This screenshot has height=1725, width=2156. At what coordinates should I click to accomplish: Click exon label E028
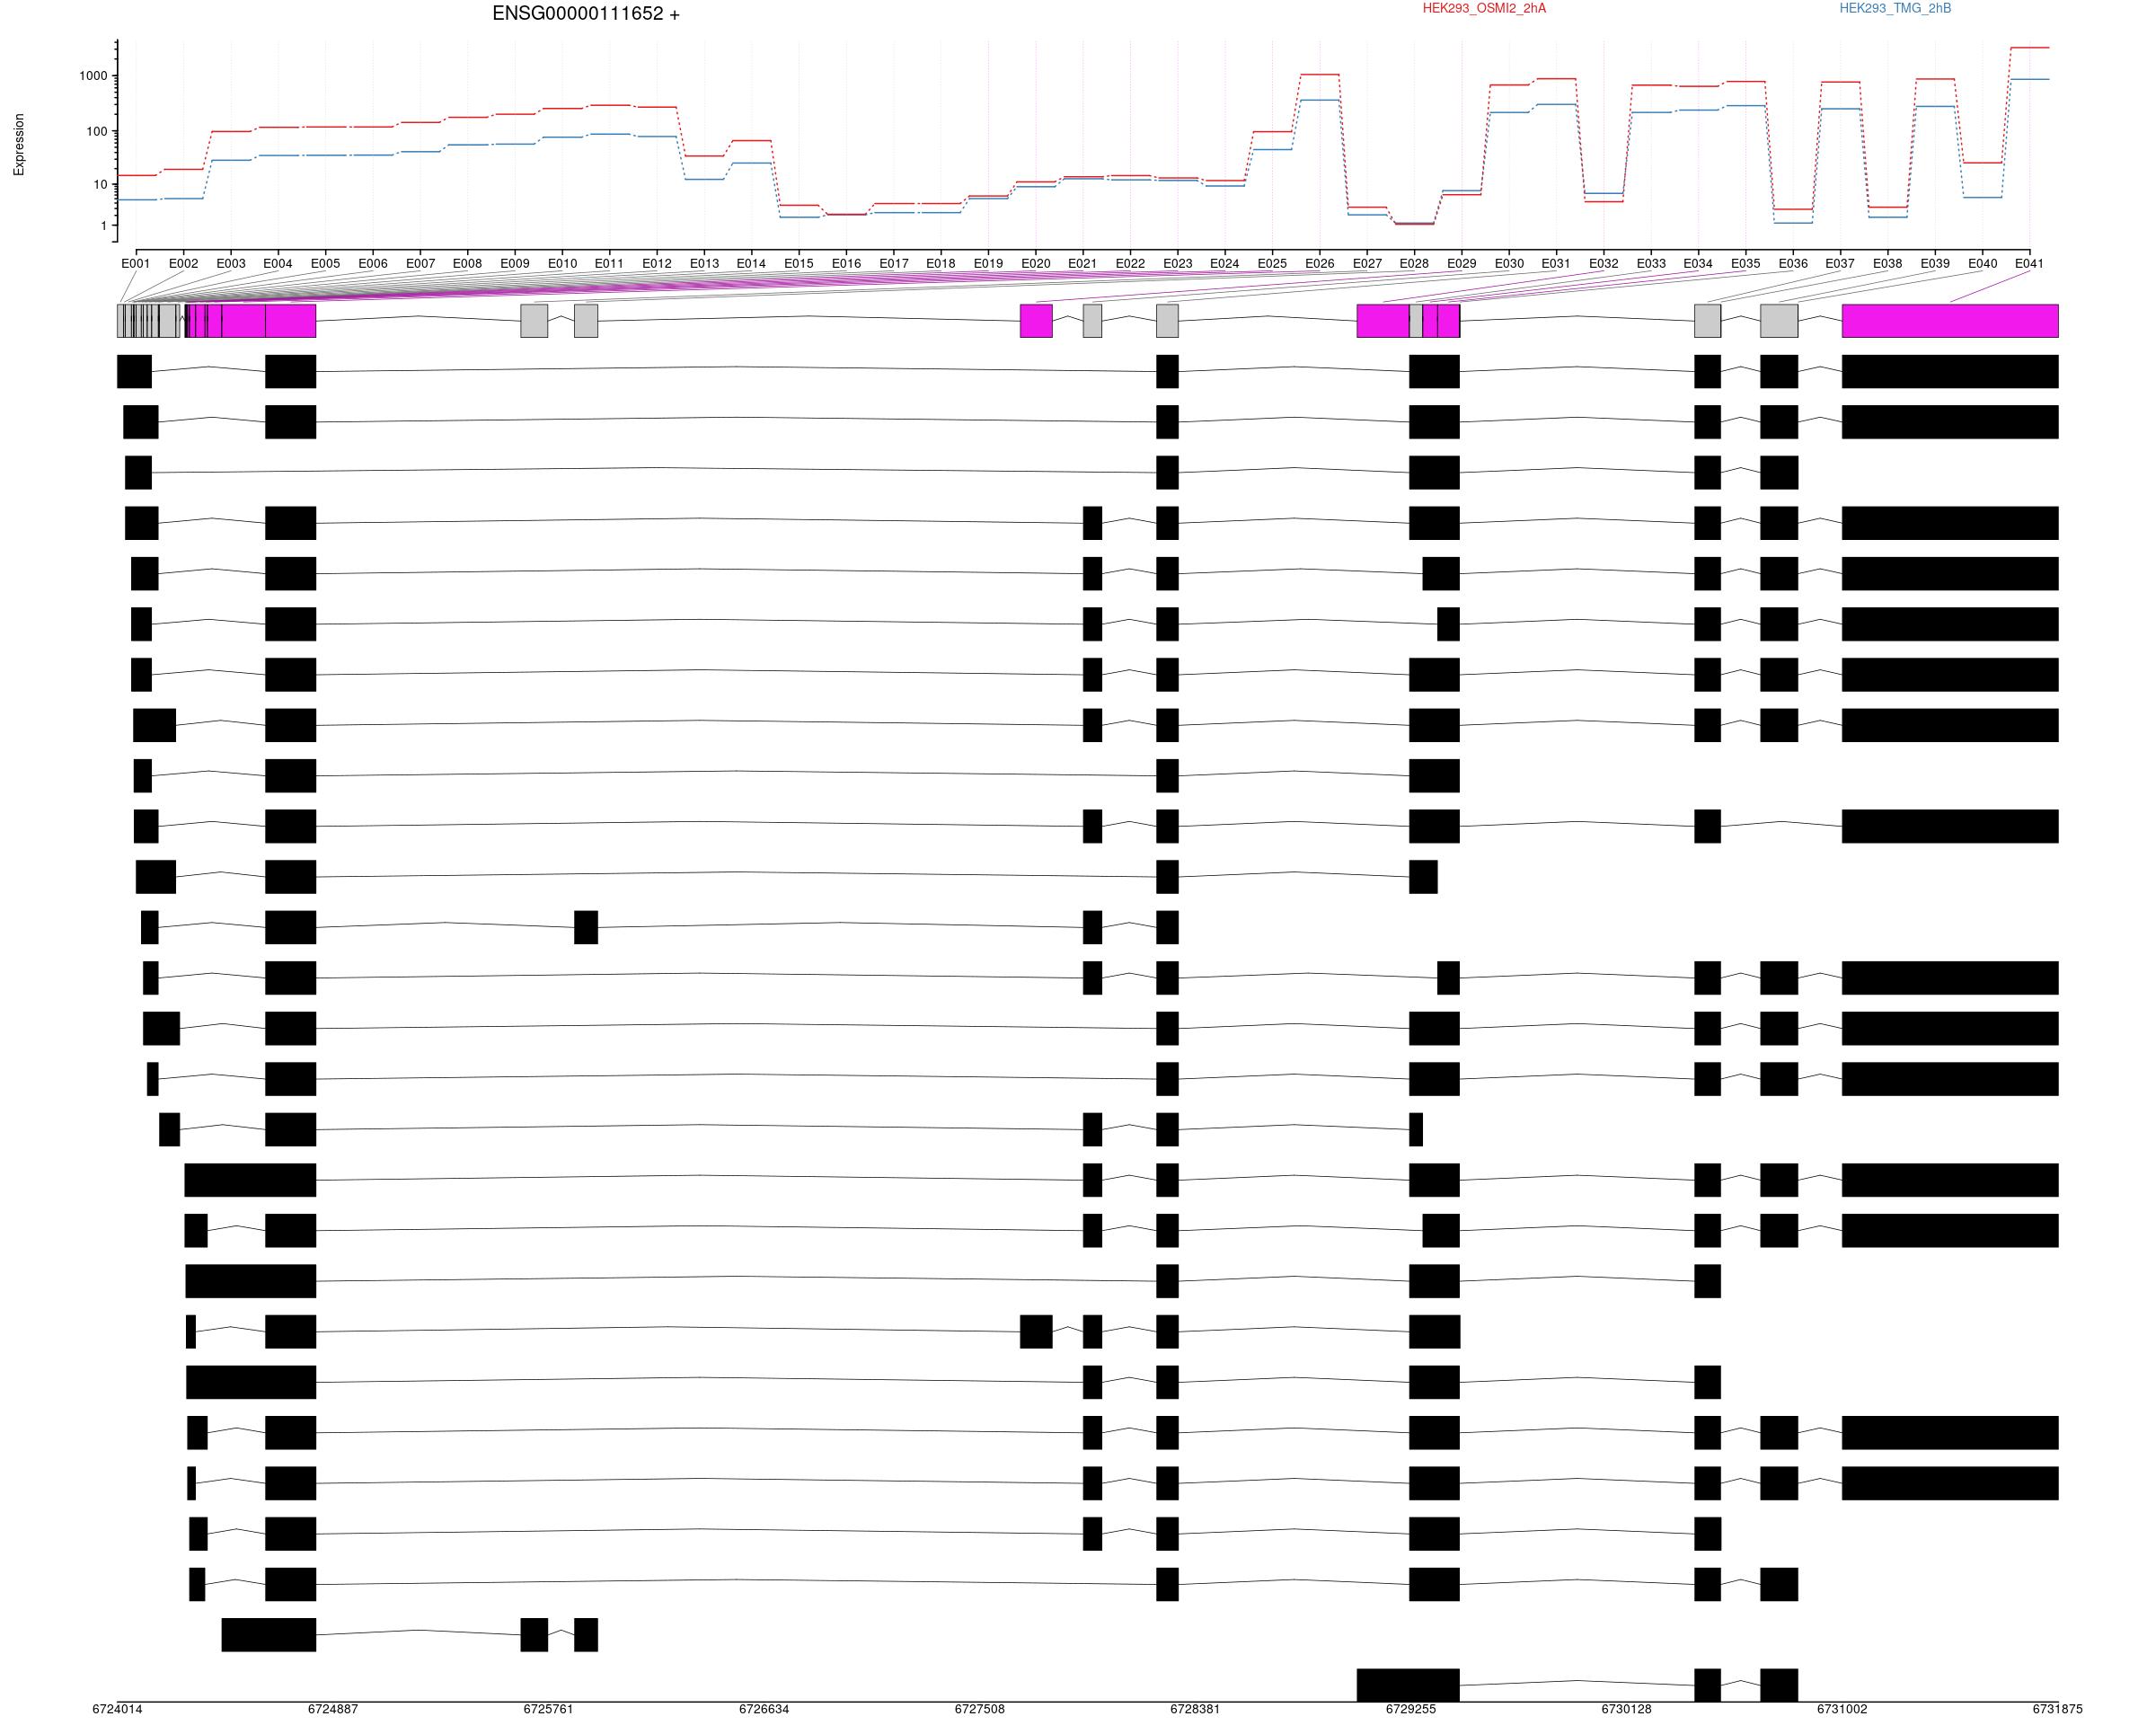tap(1414, 264)
